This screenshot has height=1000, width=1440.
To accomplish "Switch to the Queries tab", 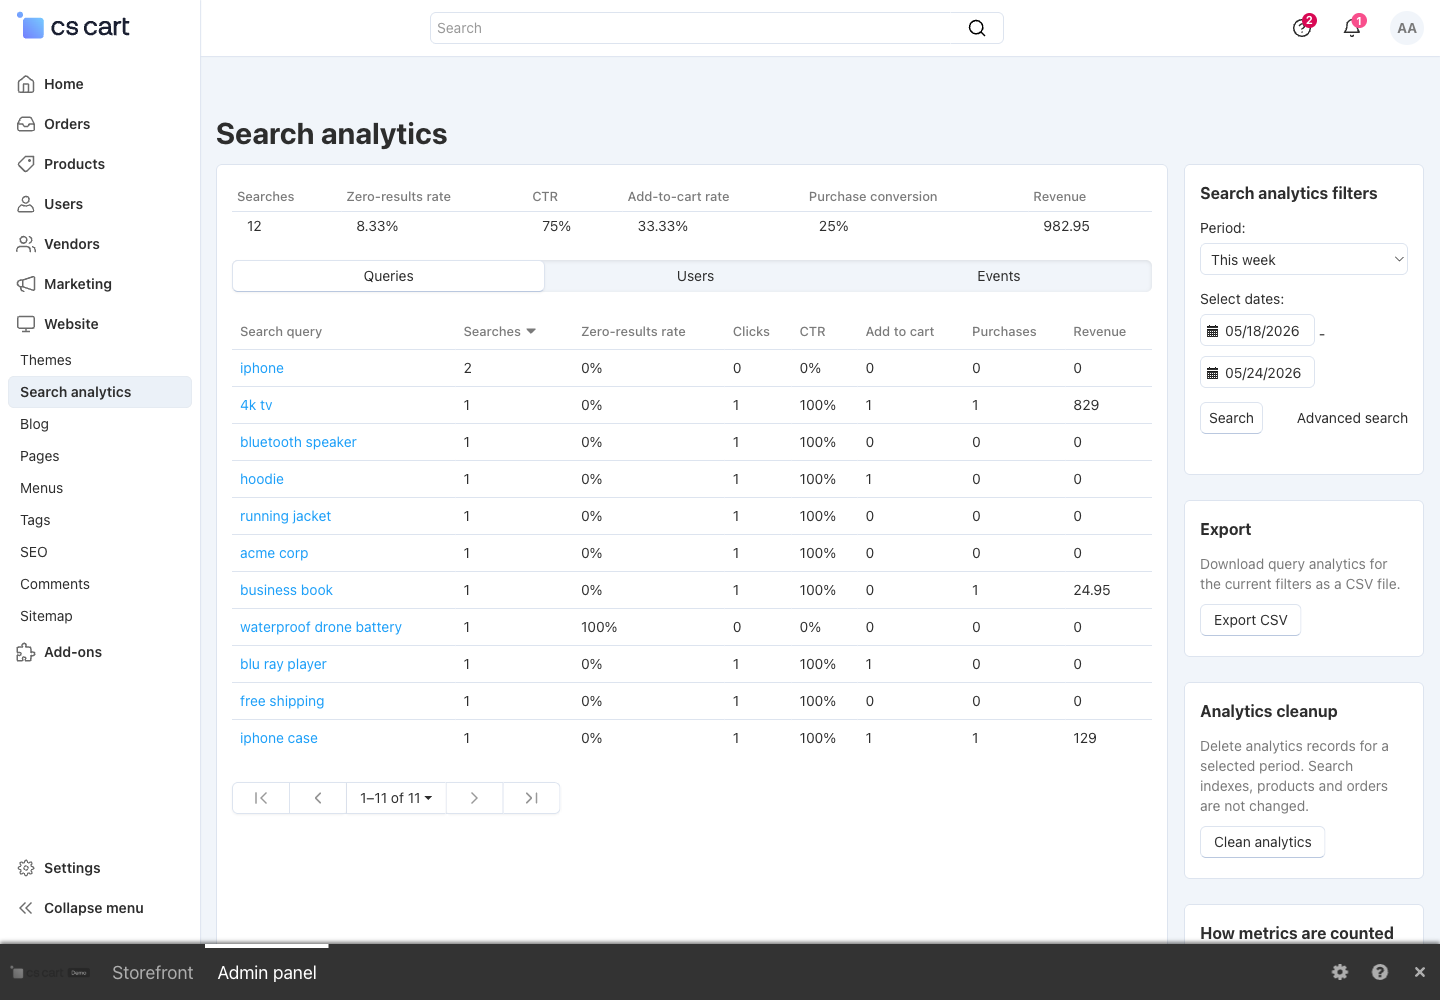I will [x=388, y=276].
